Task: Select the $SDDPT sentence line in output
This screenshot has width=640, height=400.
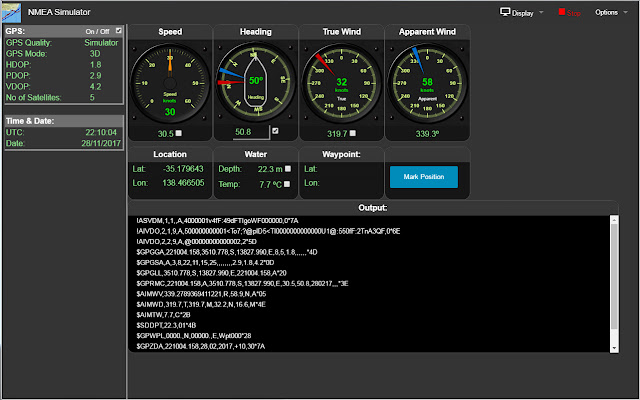Action: click(x=167, y=325)
